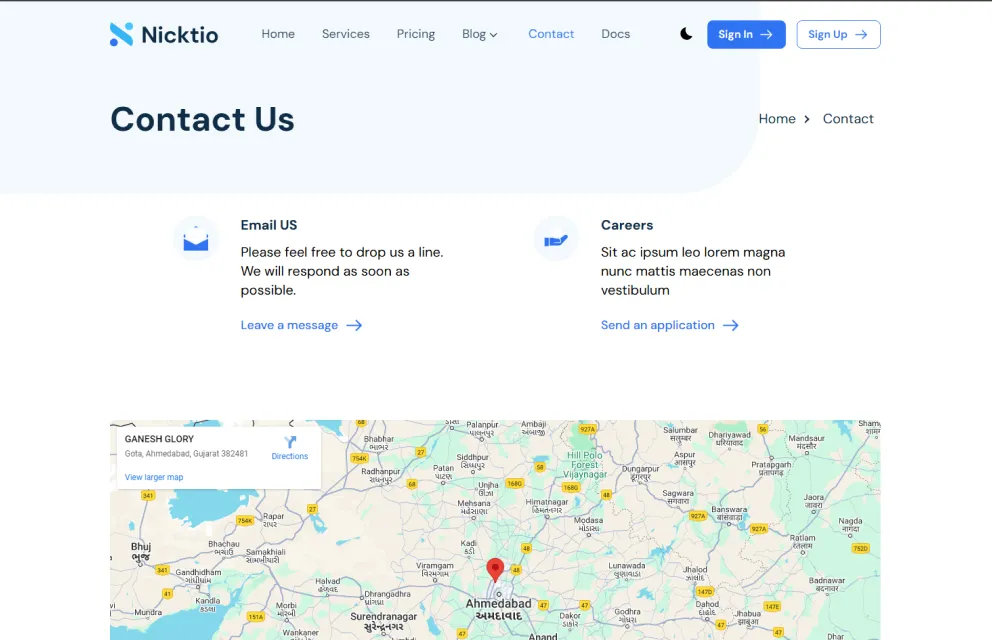Select the Contact nav item
The height and width of the screenshot is (640, 992).
tap(551, 34)
